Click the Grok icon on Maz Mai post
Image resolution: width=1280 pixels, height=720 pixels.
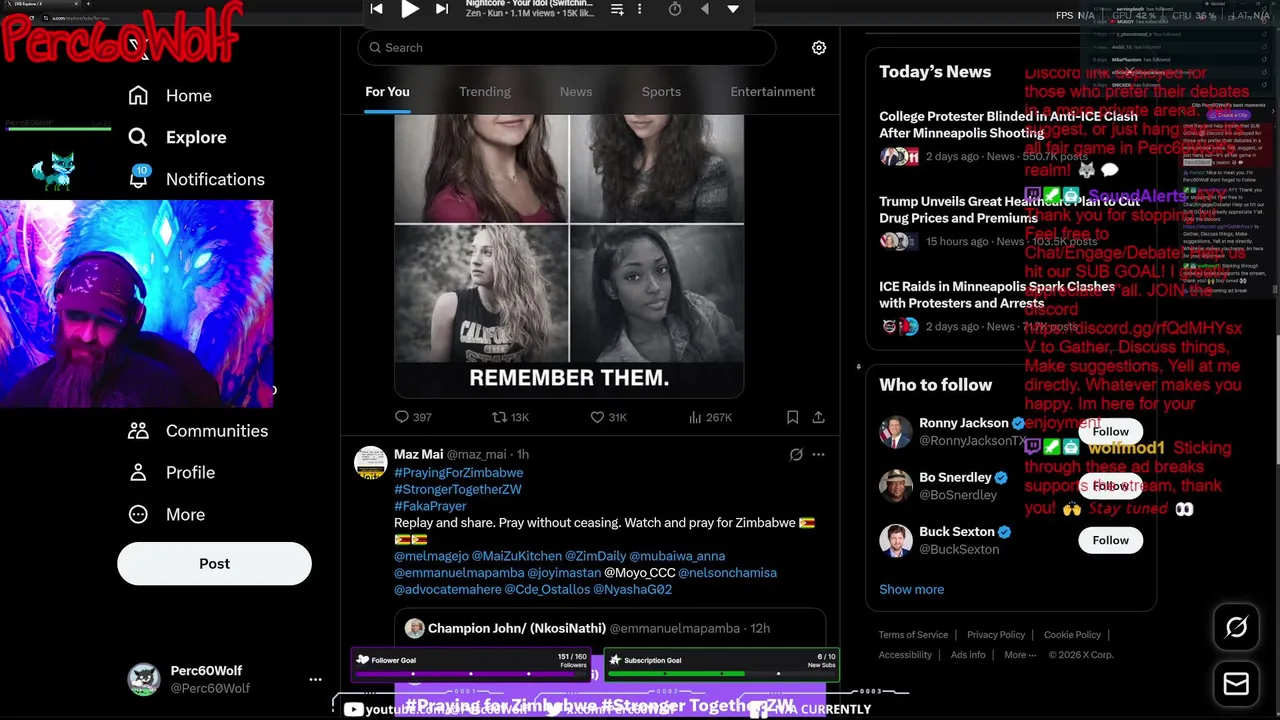(x=796, y=455)
